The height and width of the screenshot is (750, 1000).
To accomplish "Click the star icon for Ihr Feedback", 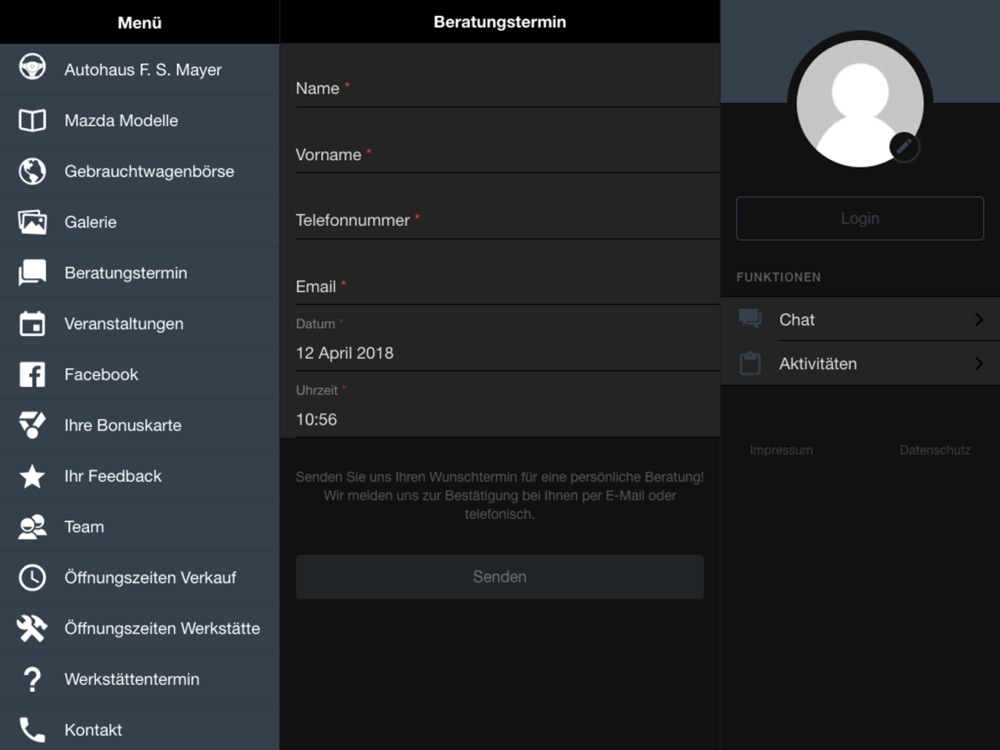I will pos(33,476).
